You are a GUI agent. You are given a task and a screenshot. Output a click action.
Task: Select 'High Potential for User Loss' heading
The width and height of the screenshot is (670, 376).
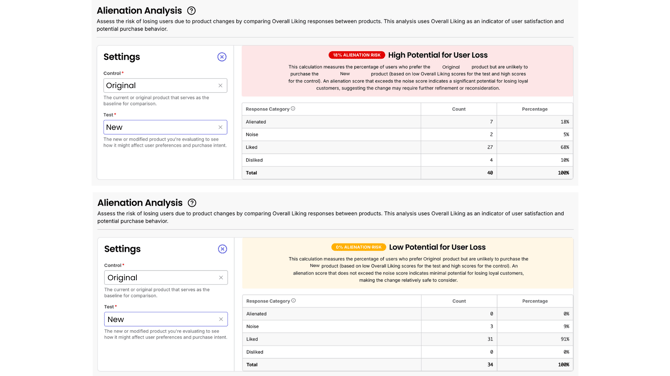click(x=438, y=55)
